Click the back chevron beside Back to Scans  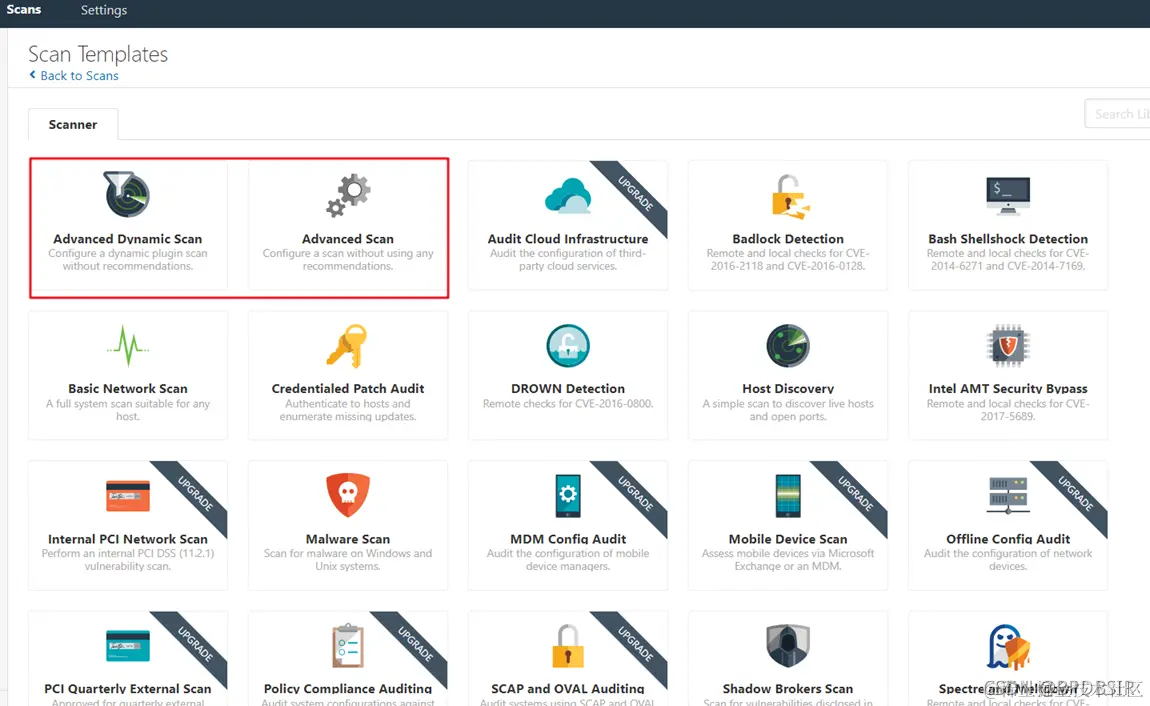[32, 75]
